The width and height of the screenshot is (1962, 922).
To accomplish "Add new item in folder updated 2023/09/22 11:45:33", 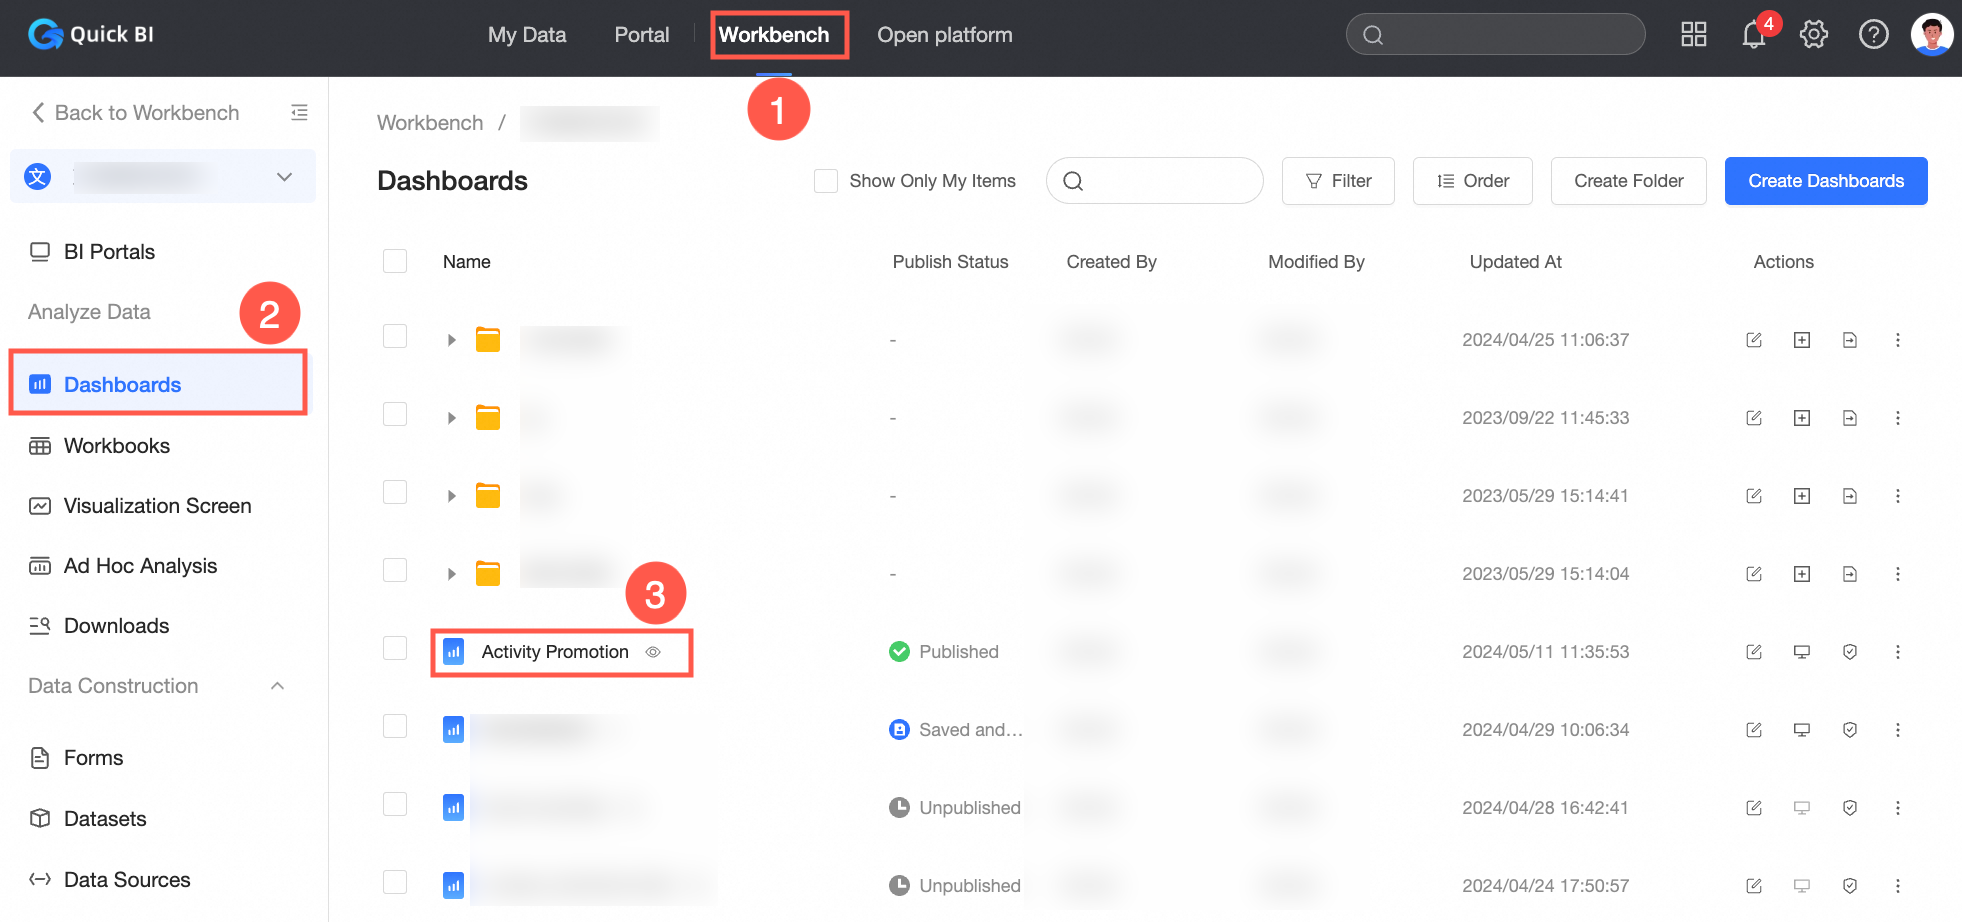I will coord(1802,418).
